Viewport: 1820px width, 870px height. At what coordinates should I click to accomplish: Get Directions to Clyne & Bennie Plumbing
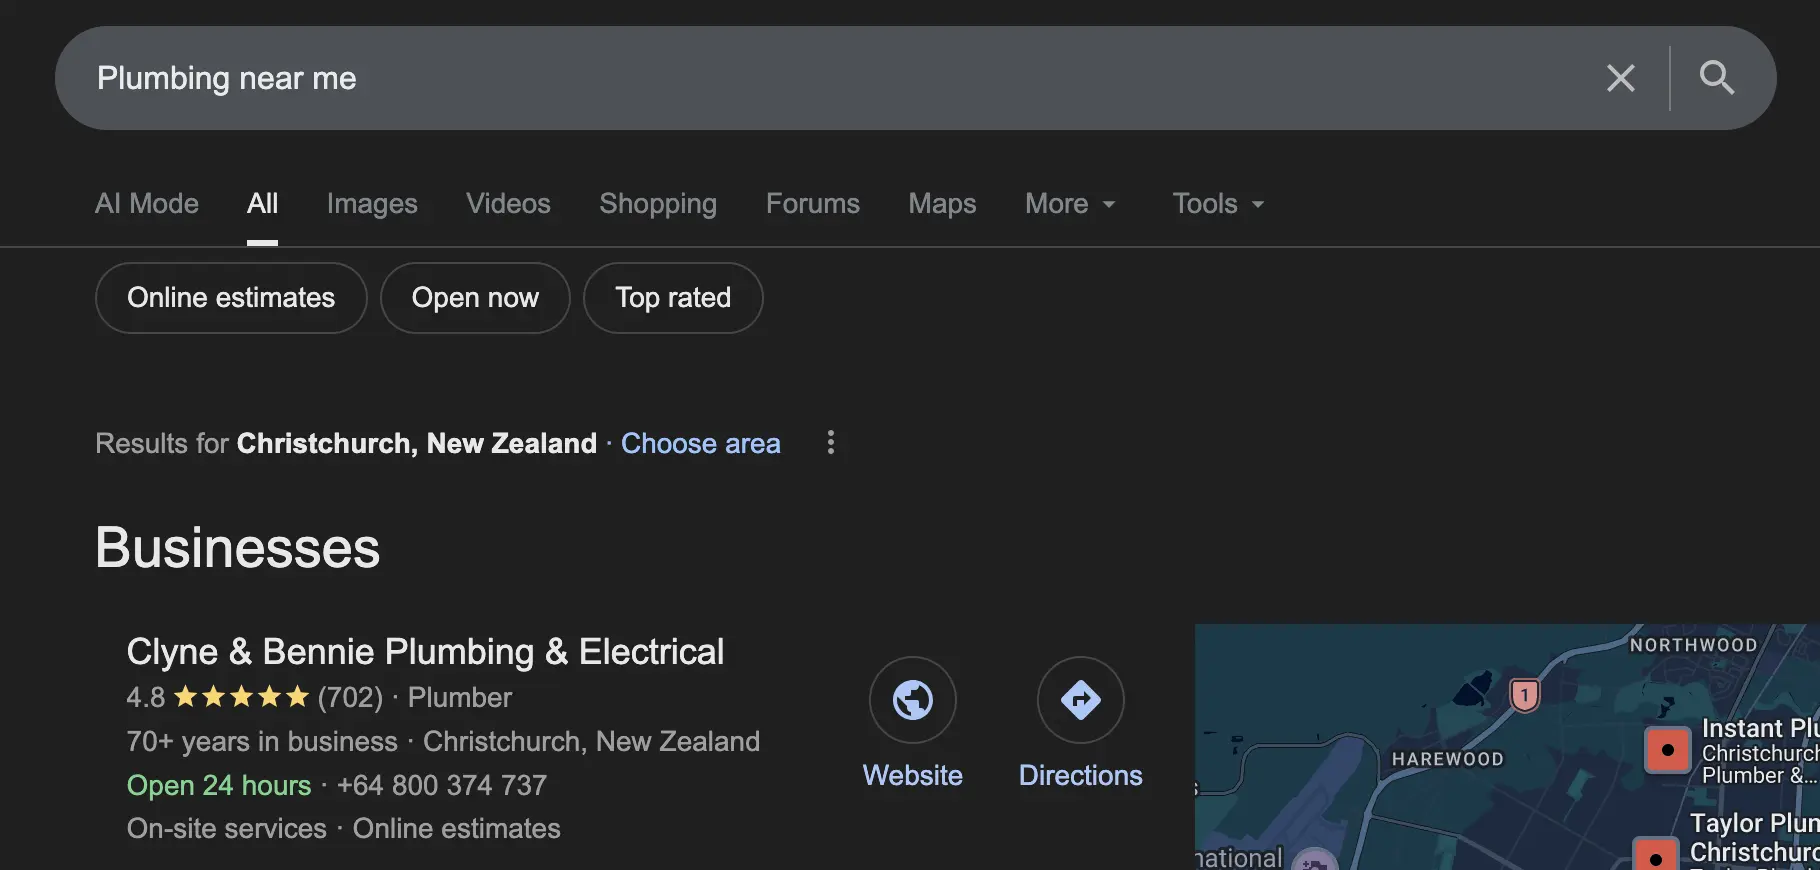[1080, 700]
